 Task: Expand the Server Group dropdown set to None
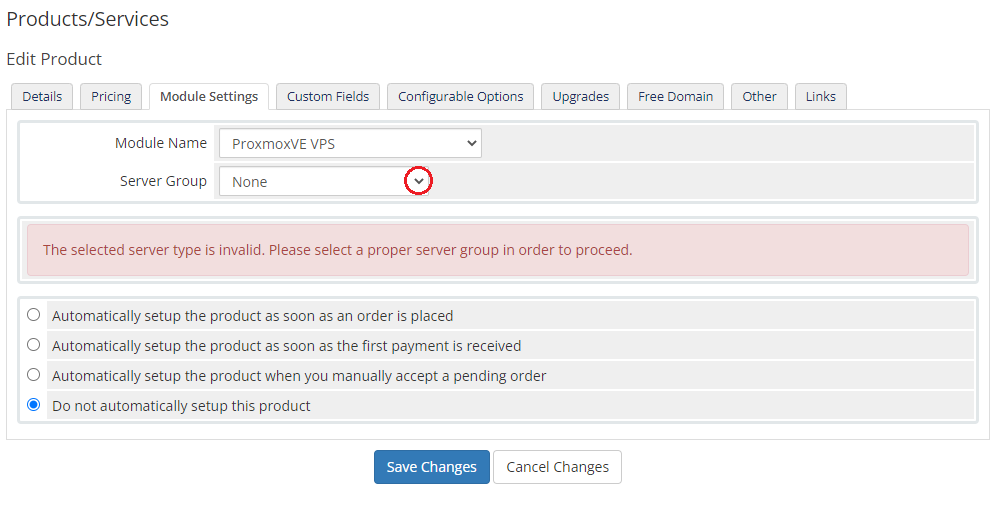point(324,181)
